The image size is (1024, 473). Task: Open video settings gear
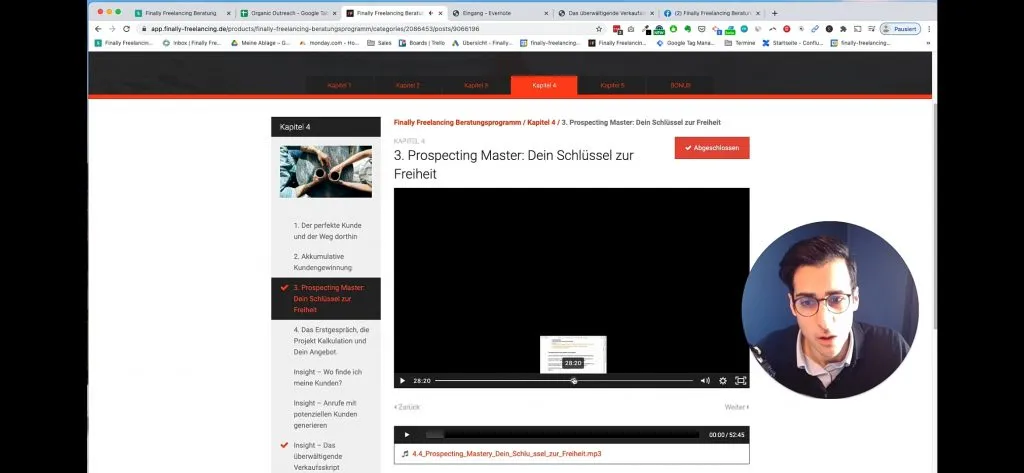[723, 381]
